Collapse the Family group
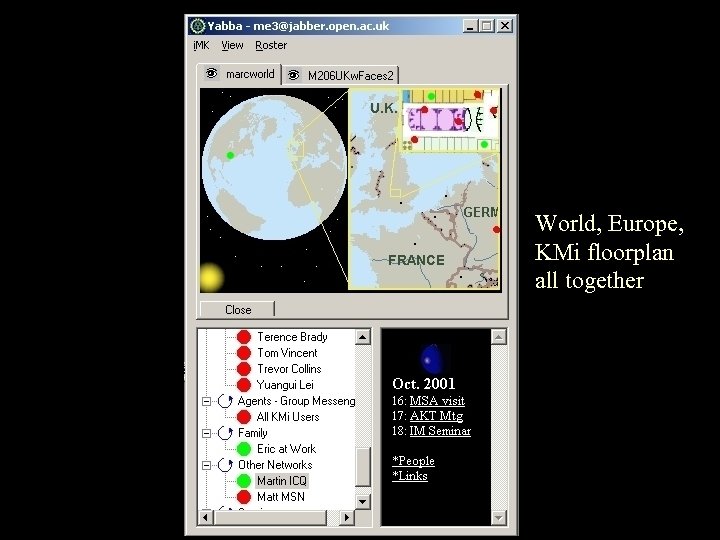This screenshot has width=720, height=540. (x=207, y=433)
